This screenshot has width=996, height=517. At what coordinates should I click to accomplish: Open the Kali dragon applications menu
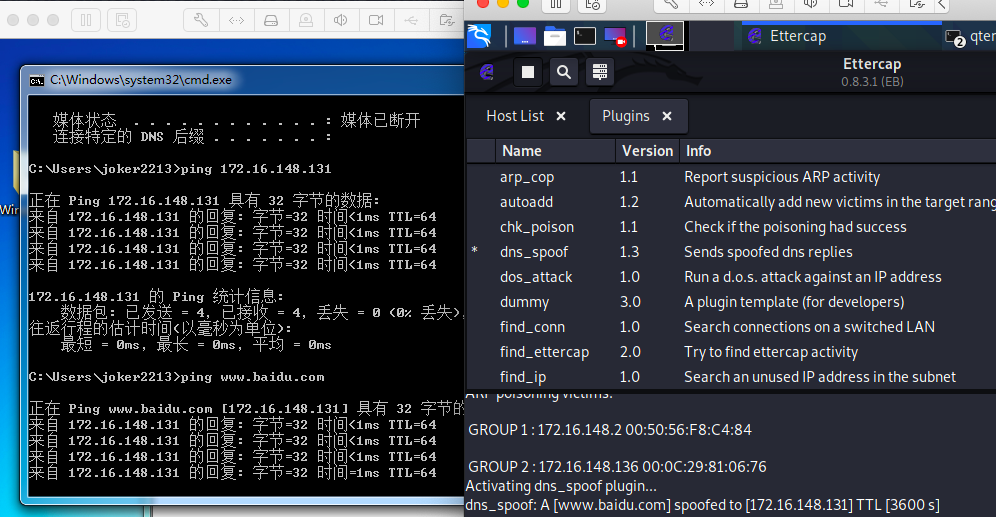point(481,37)
